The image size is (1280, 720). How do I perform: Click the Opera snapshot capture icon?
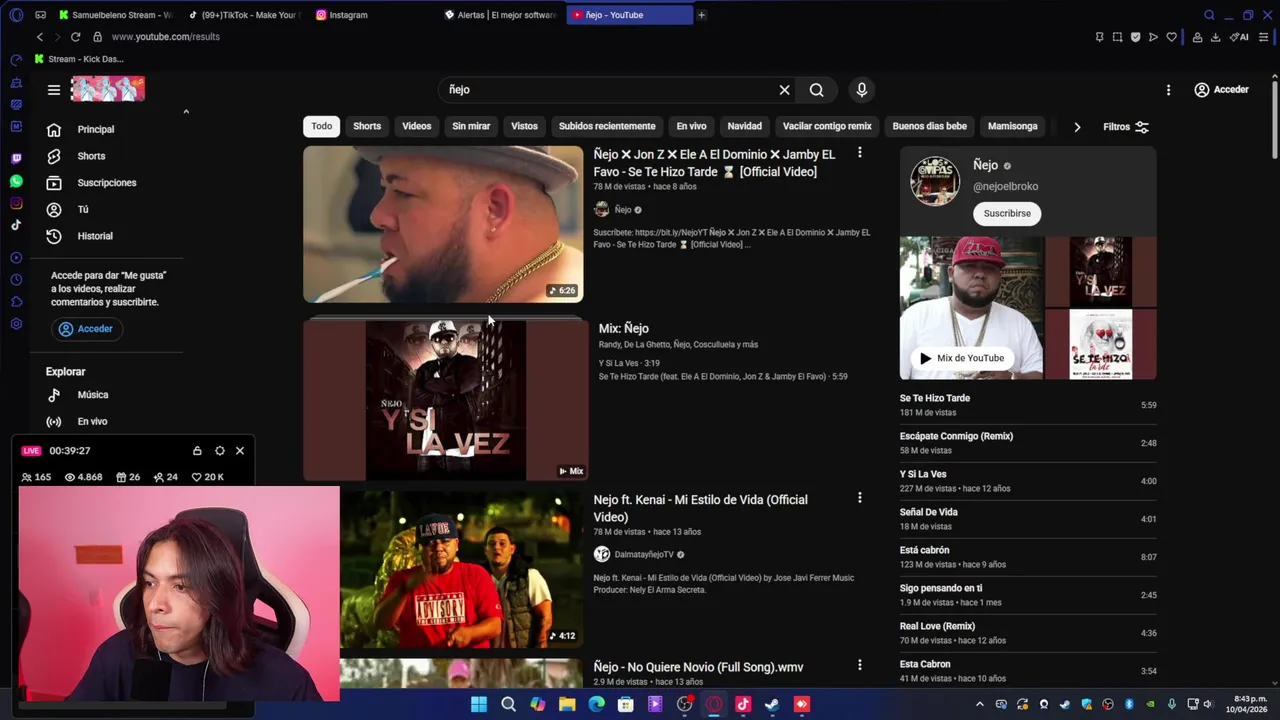coord(1117,37)
